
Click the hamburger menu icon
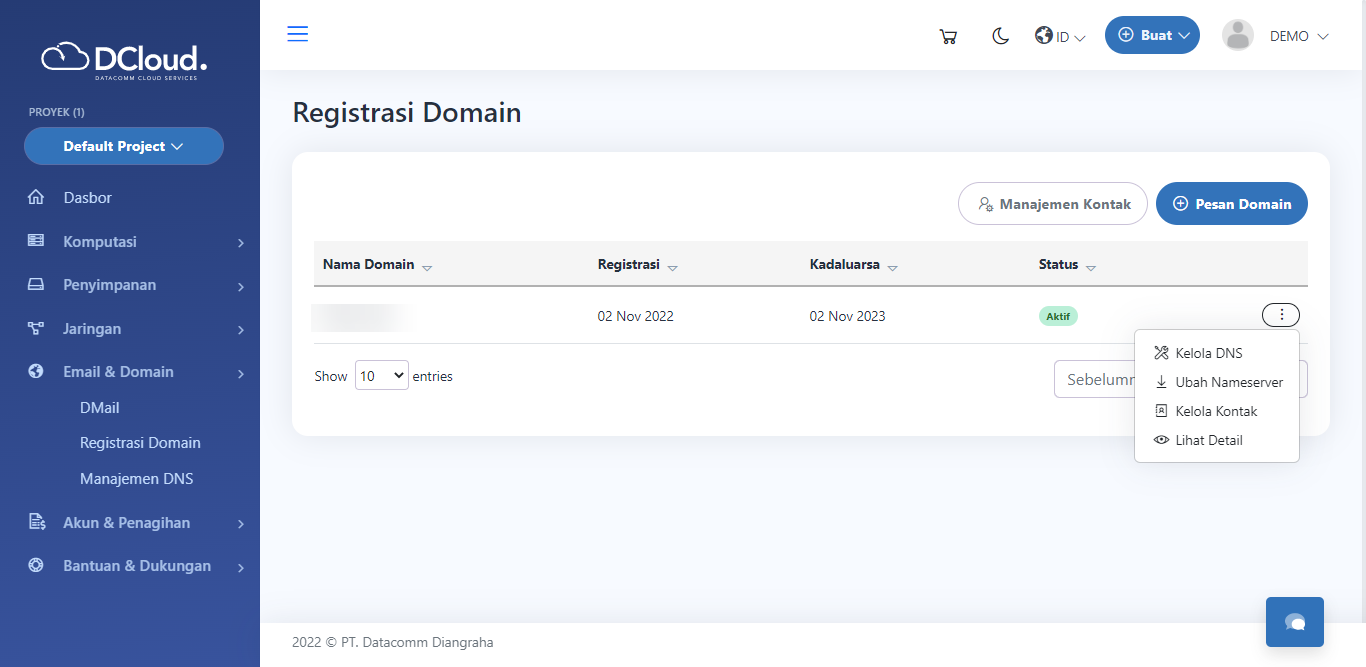pyautogui.click(x=298, y=34)
